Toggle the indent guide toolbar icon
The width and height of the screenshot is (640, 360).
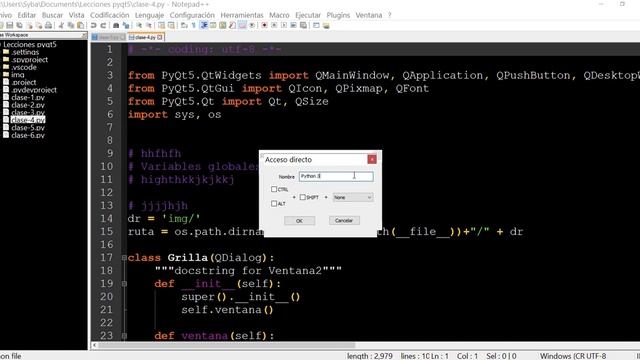tap(203, 25)
